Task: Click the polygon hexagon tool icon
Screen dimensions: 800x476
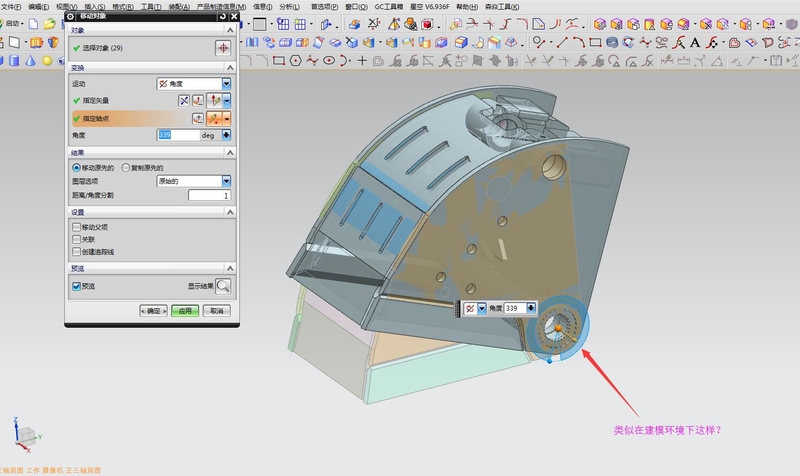Action: coord(295,61)
